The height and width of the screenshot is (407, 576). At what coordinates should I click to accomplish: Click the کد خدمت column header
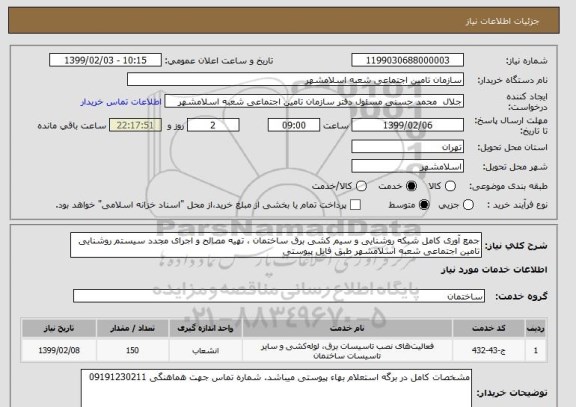(x=489, y=328)
